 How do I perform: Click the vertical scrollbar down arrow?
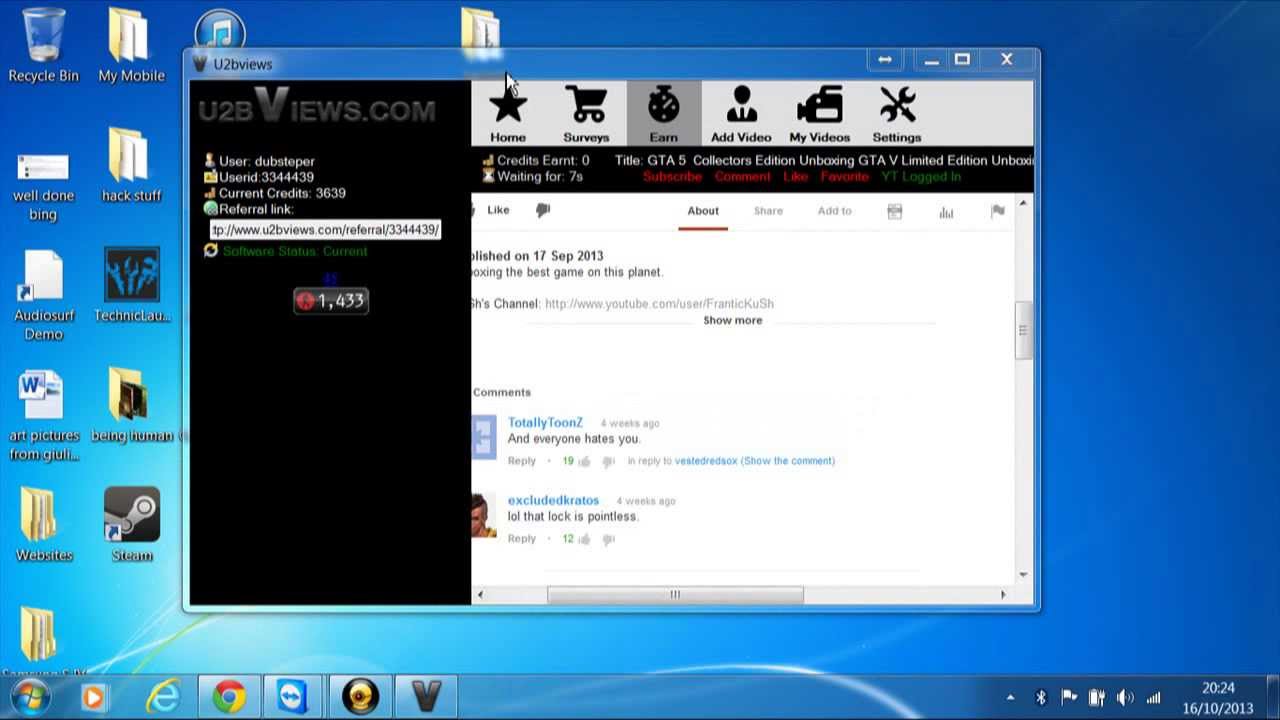1022,574
